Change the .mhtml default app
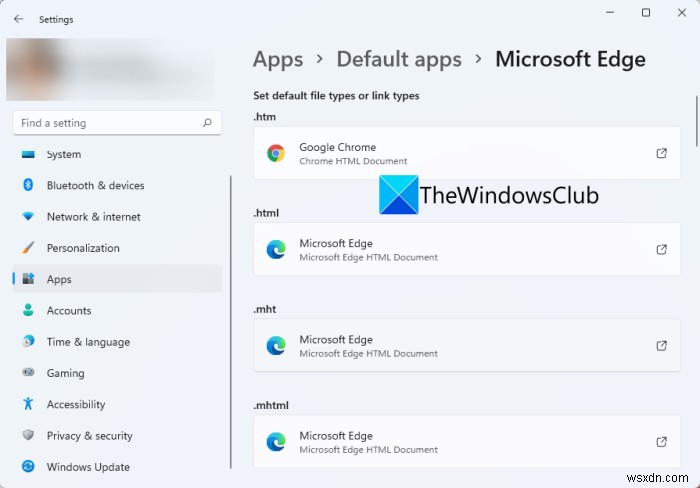 coord(467,442)
